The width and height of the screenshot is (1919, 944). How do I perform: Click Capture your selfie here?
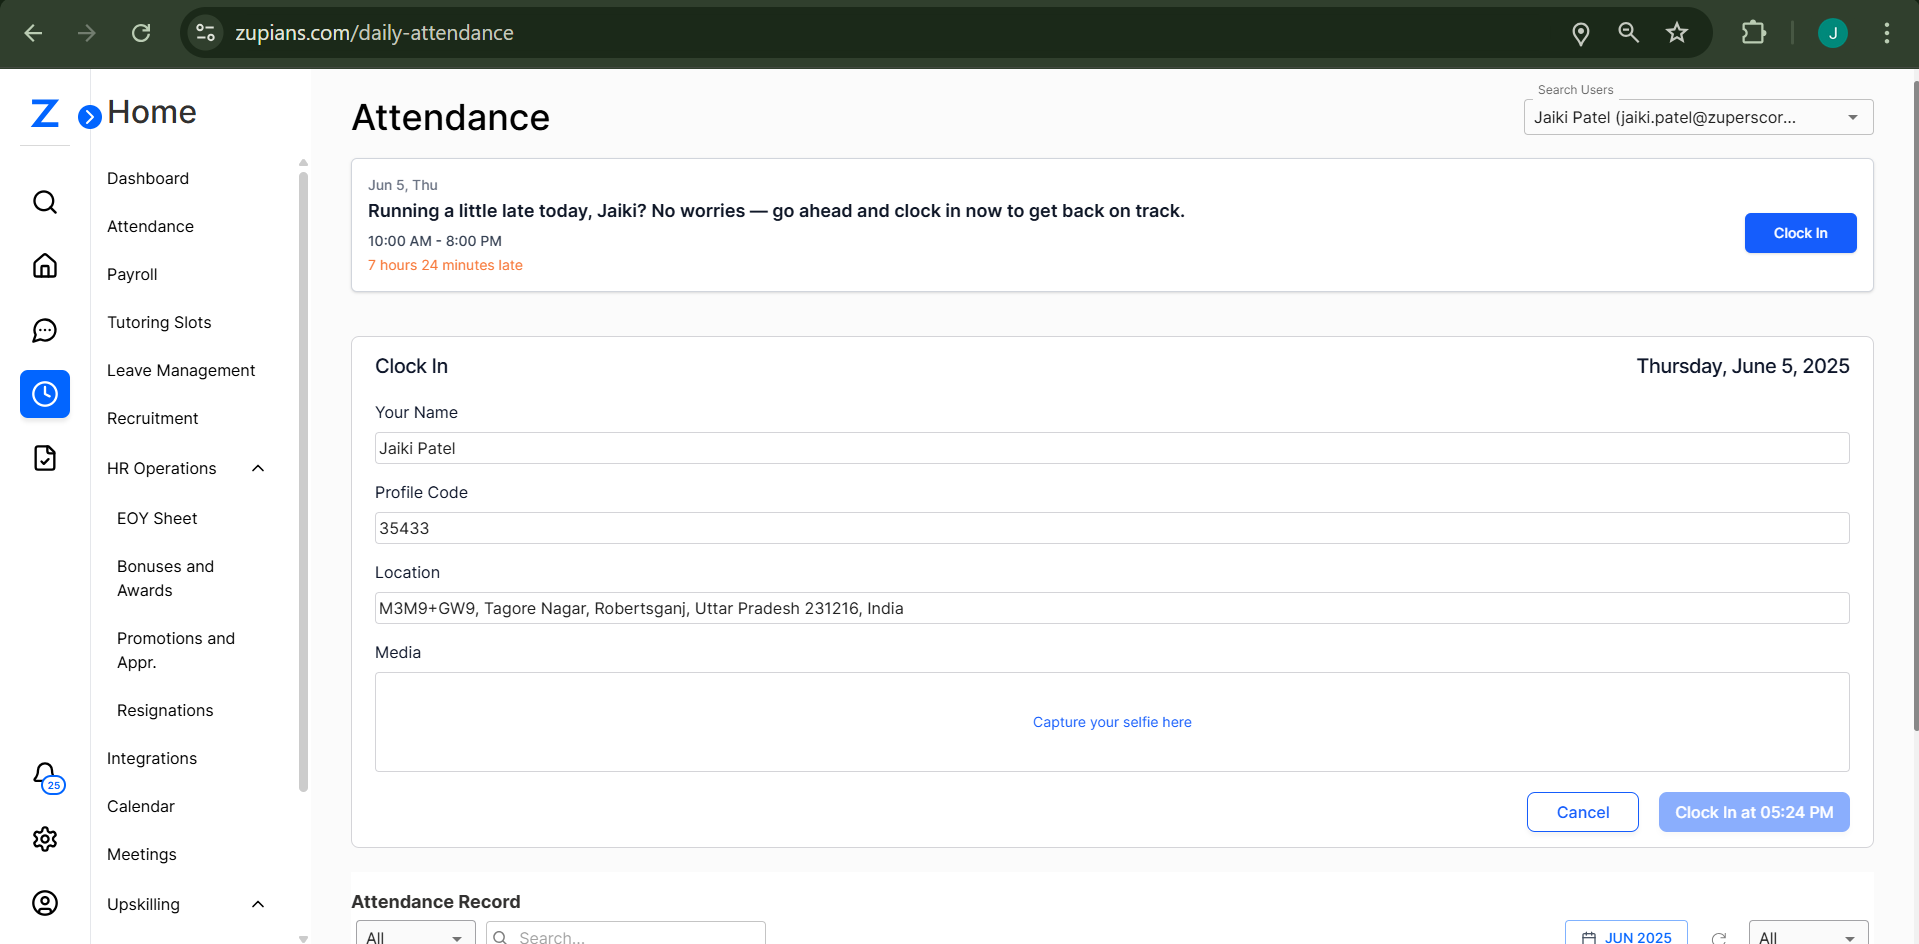tap(1112, 721)
